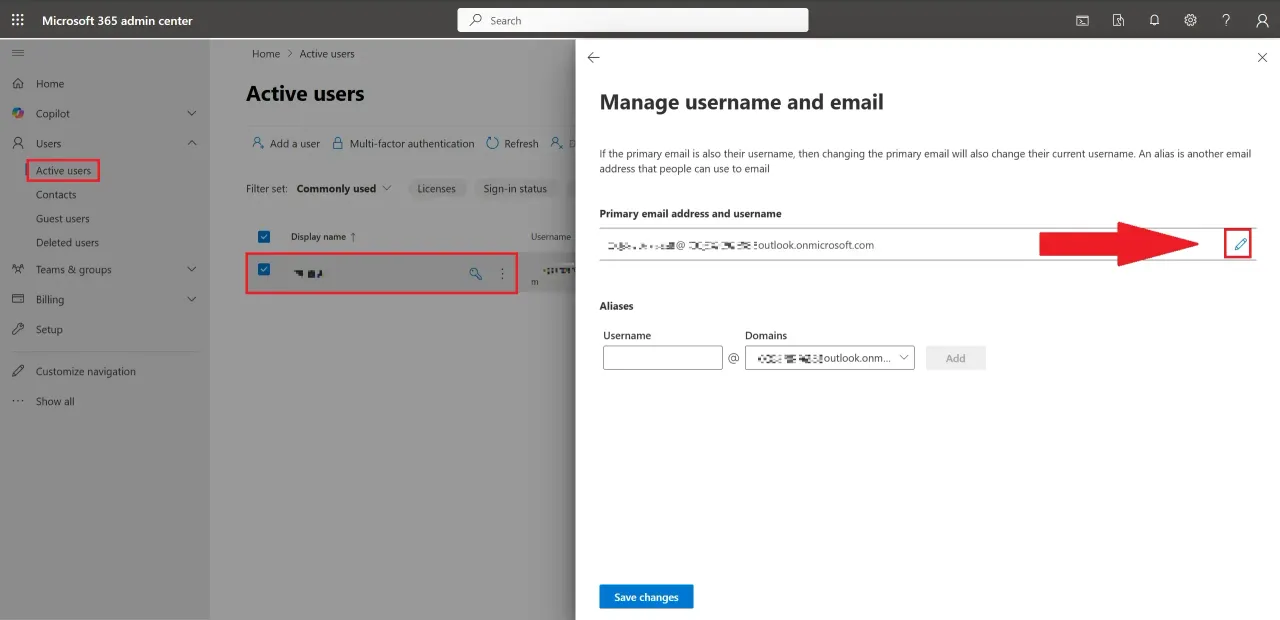The width and height of the screenshot is (1280, 620).
Task: Open Deleted users in the sidebar
Action: pos(67,243)
